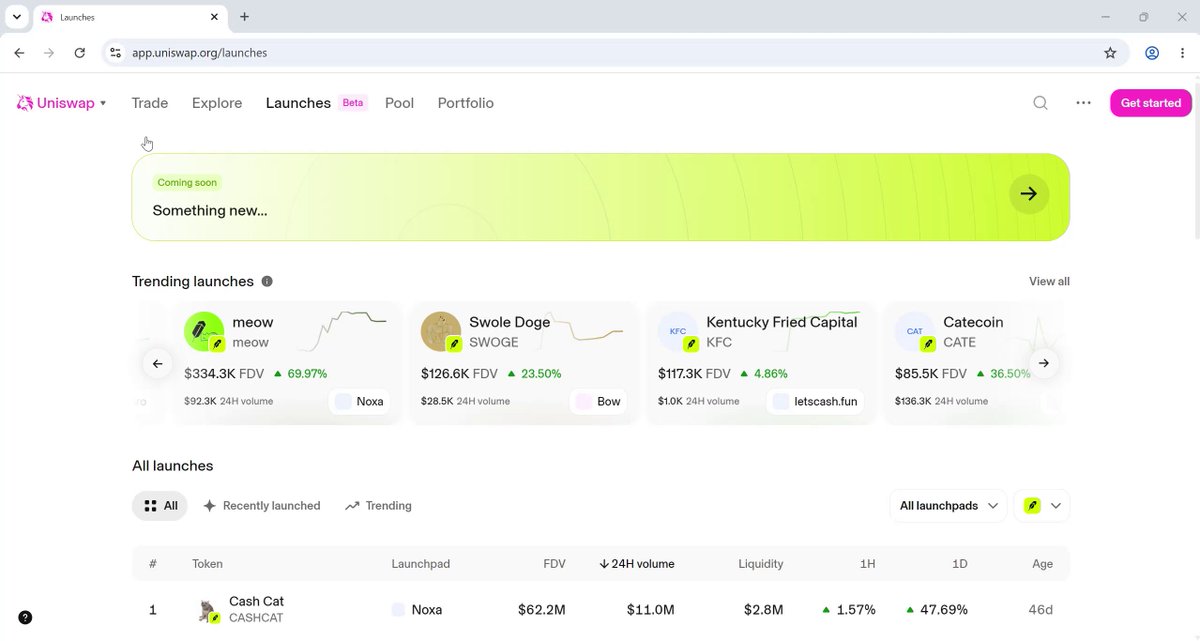Reload the page
Screen dimensions: 1200x641
click(x=80, y=53)
